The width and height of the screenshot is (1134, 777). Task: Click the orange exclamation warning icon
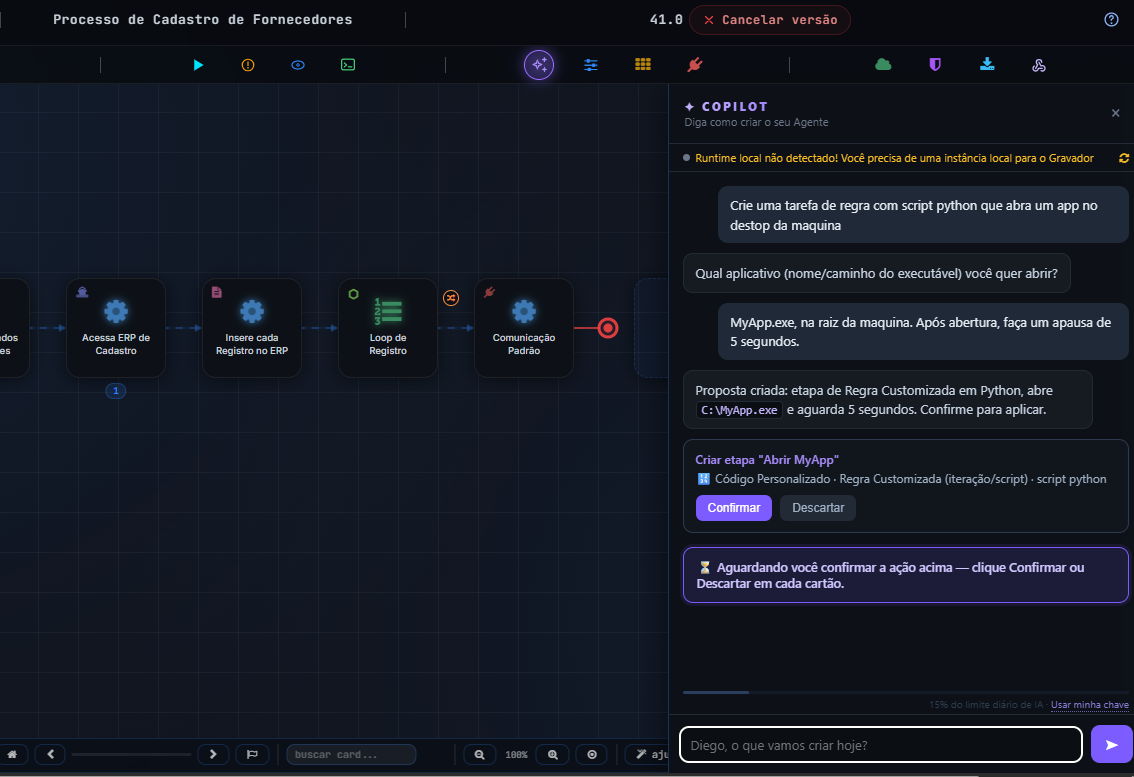248,65
